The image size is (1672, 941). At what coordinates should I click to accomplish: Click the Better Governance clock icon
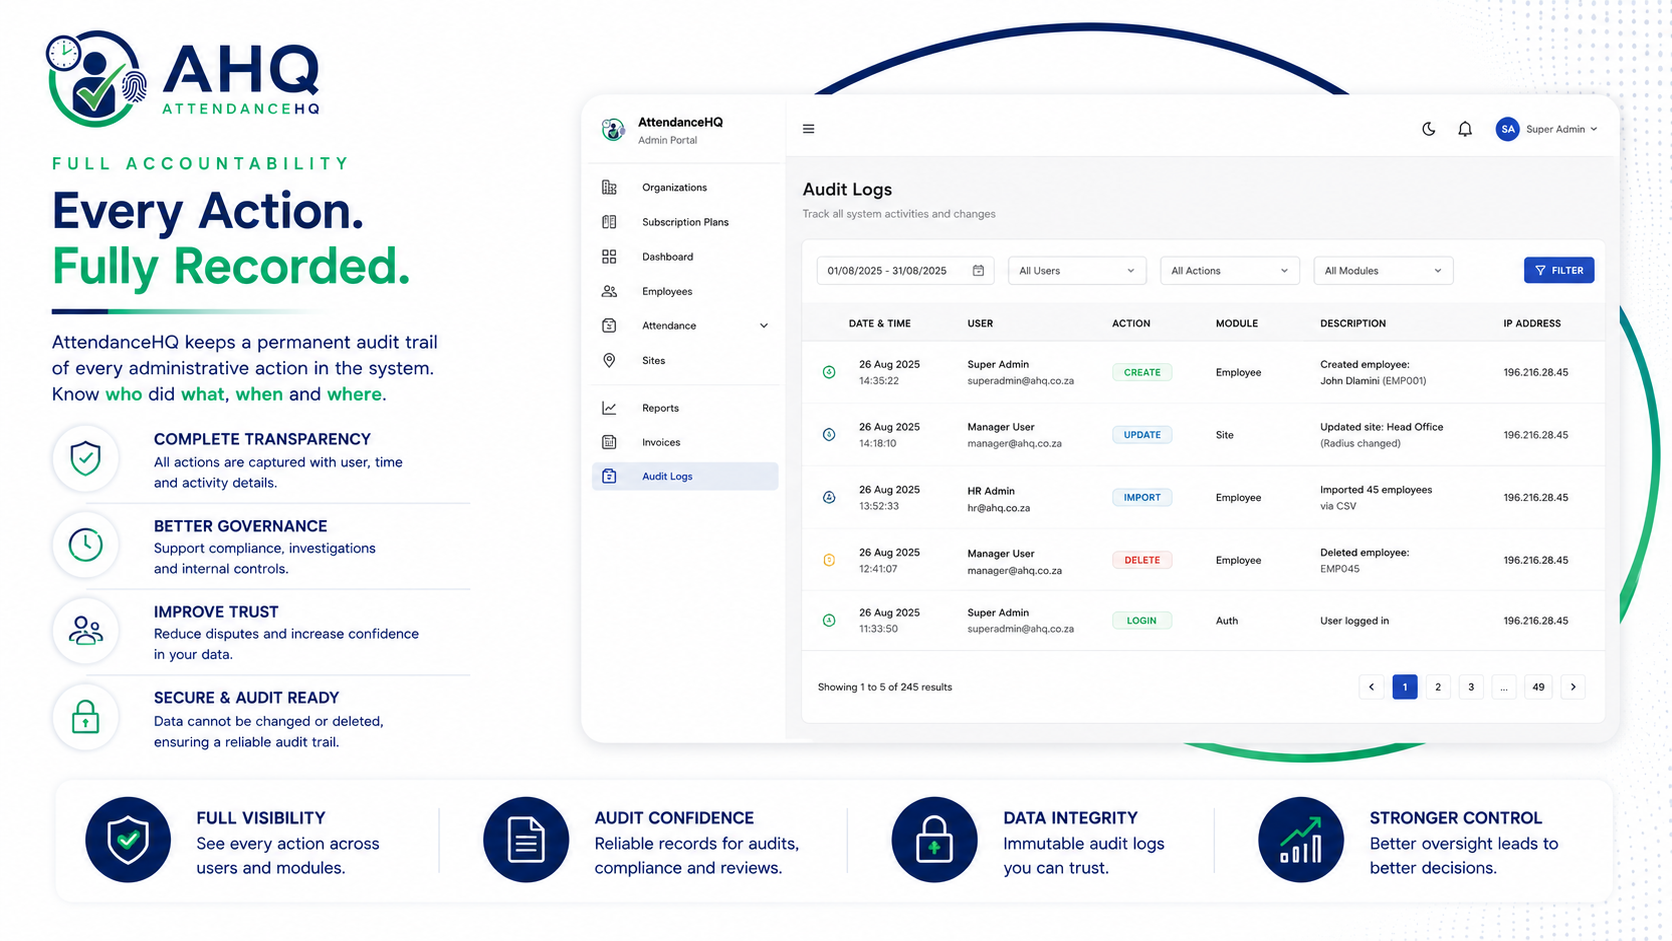[86, 545]
